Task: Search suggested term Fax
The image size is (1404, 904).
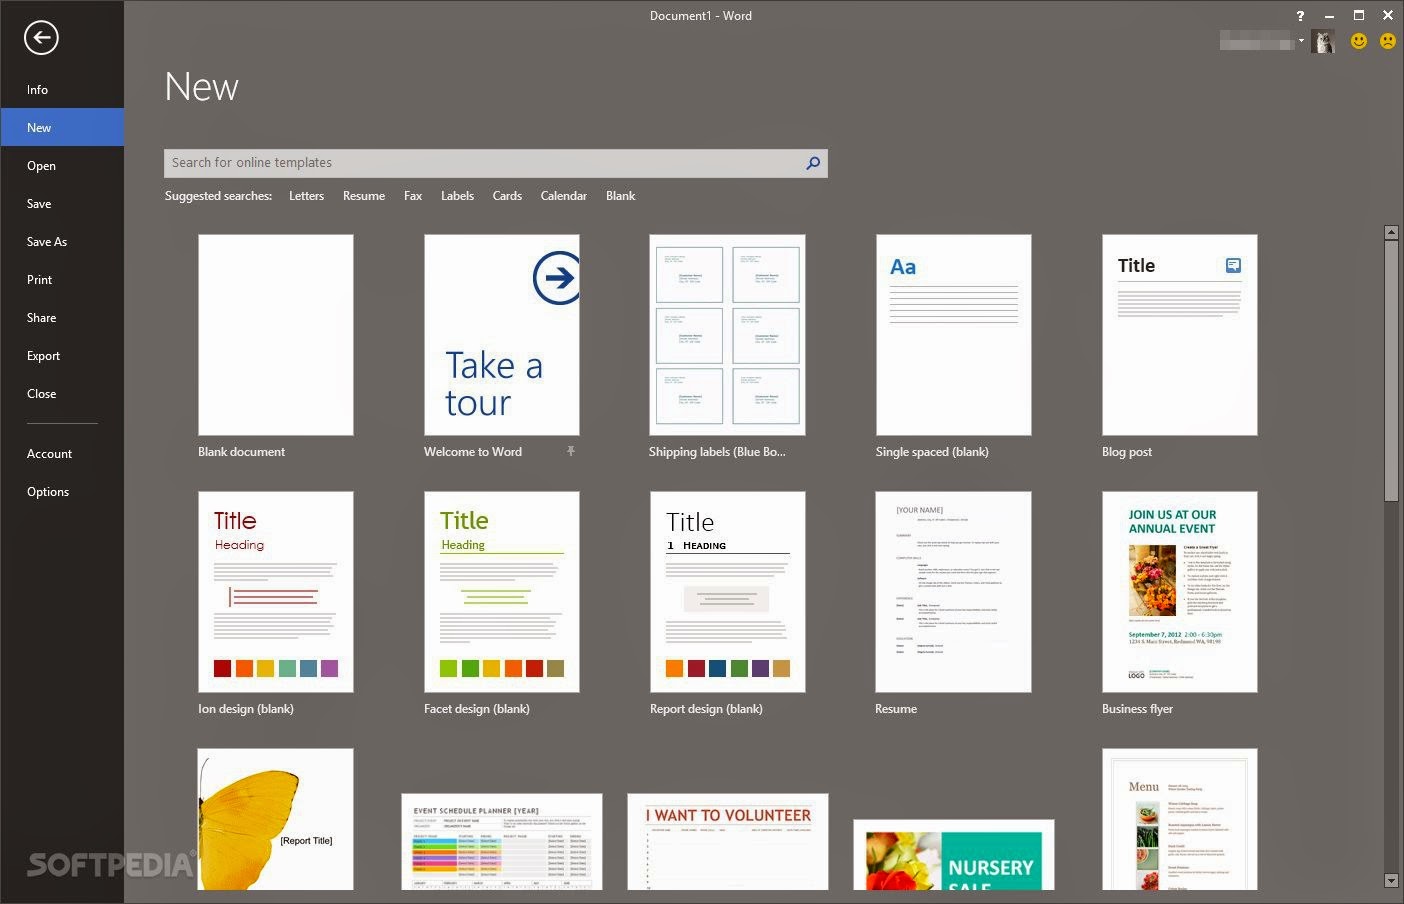Action: (x=413, y=196)
